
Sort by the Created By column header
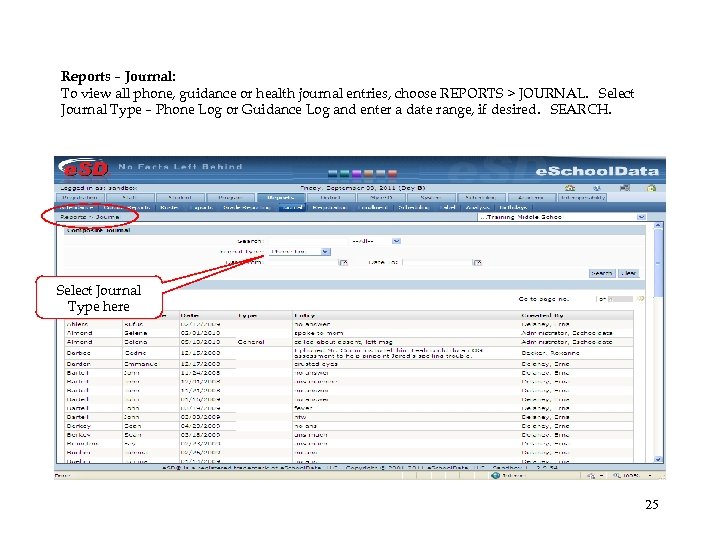coord(542,315)
